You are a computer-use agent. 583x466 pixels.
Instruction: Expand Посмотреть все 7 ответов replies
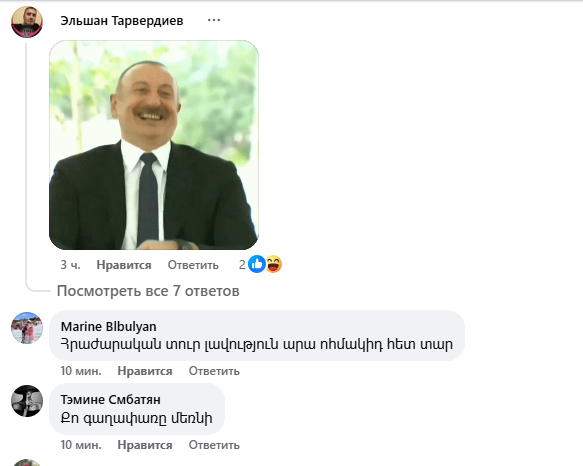coord(148,291)
